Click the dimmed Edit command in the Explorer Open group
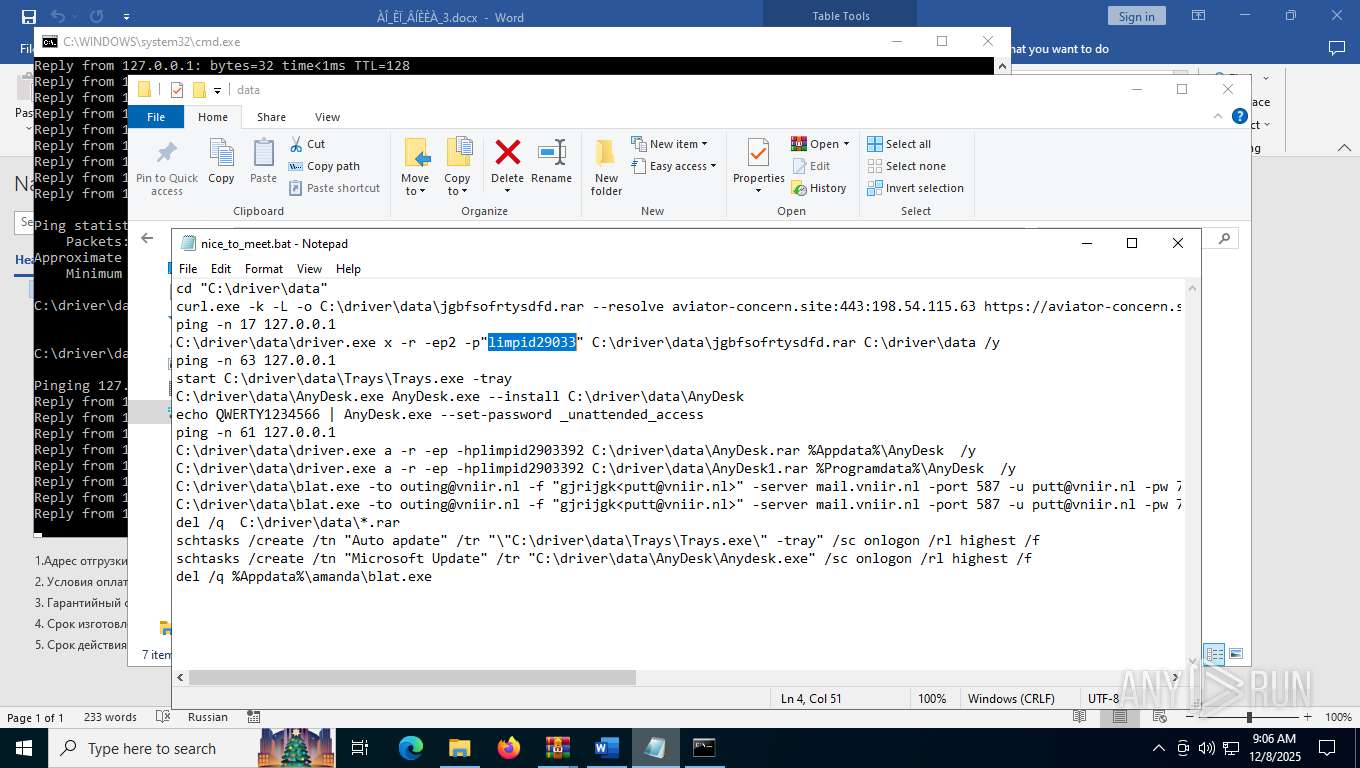 [811, 166]
